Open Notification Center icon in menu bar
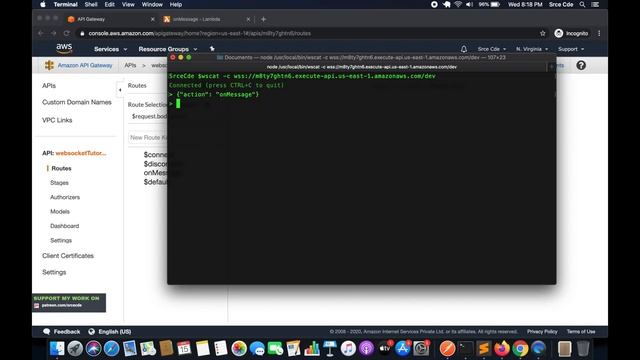The height and width of the screenshot is (360, 640). click(x=595, y=4)
